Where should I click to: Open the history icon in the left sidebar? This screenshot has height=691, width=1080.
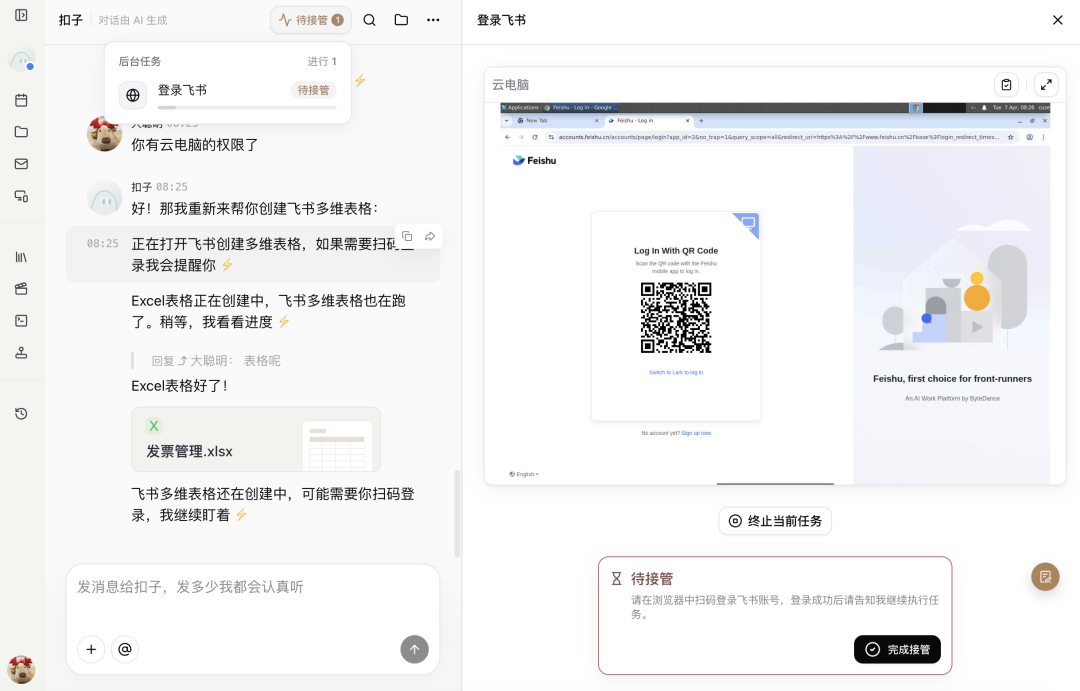pyautogui.click(x=21, y=413)
